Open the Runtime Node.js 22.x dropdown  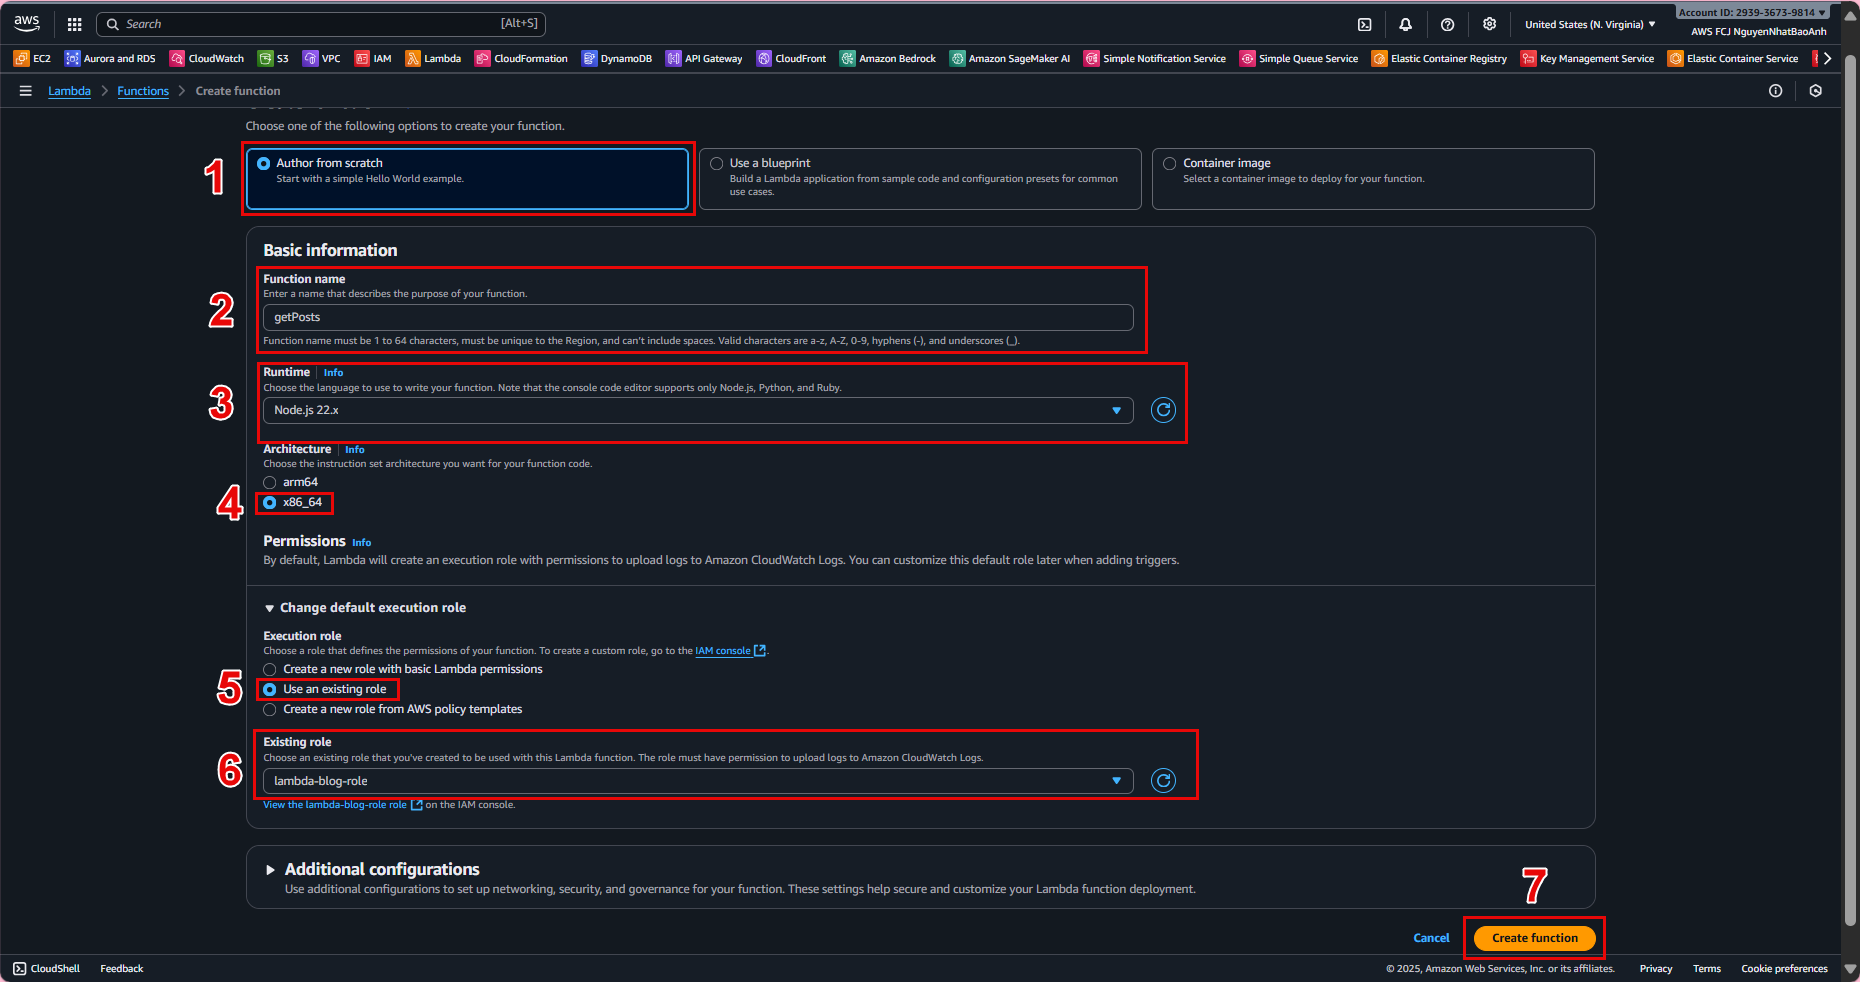(x=697, y=411)
